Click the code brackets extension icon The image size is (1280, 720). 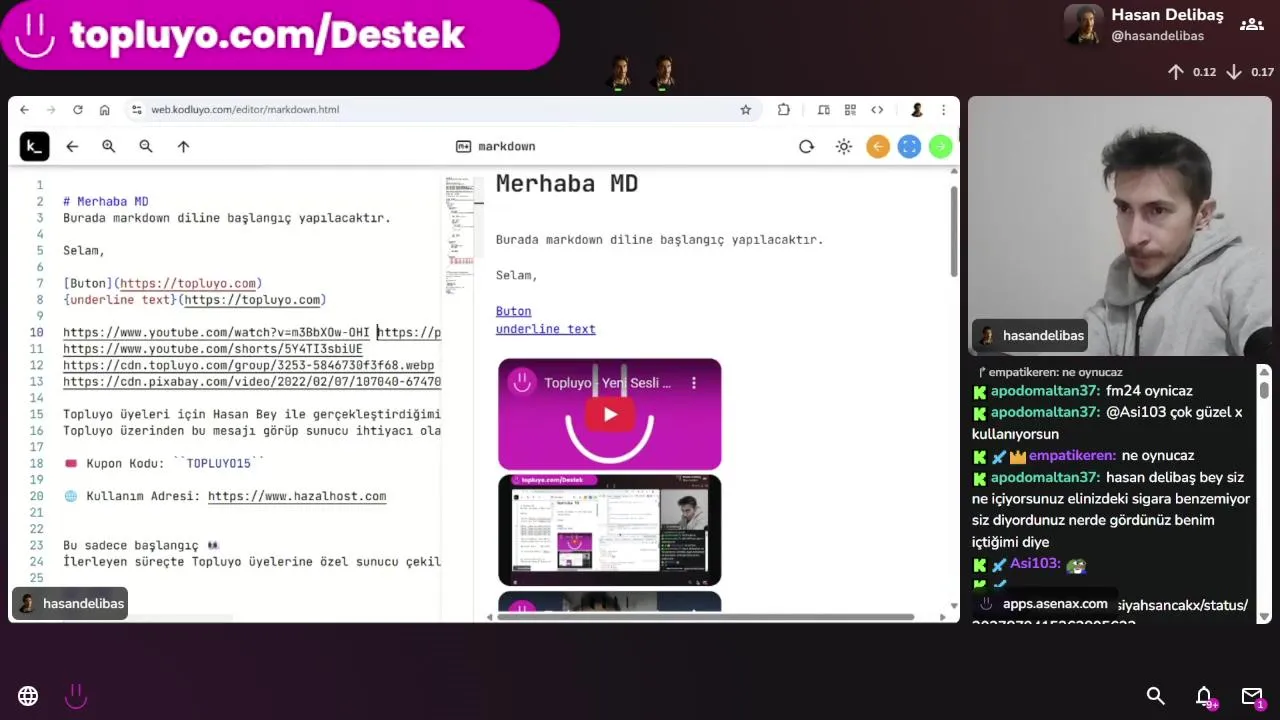(x=877, y=110)
